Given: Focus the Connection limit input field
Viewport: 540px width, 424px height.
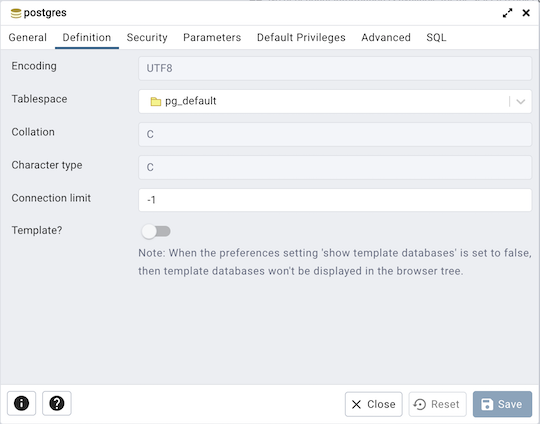Looking at the screenshot, I should pos(335,200).
